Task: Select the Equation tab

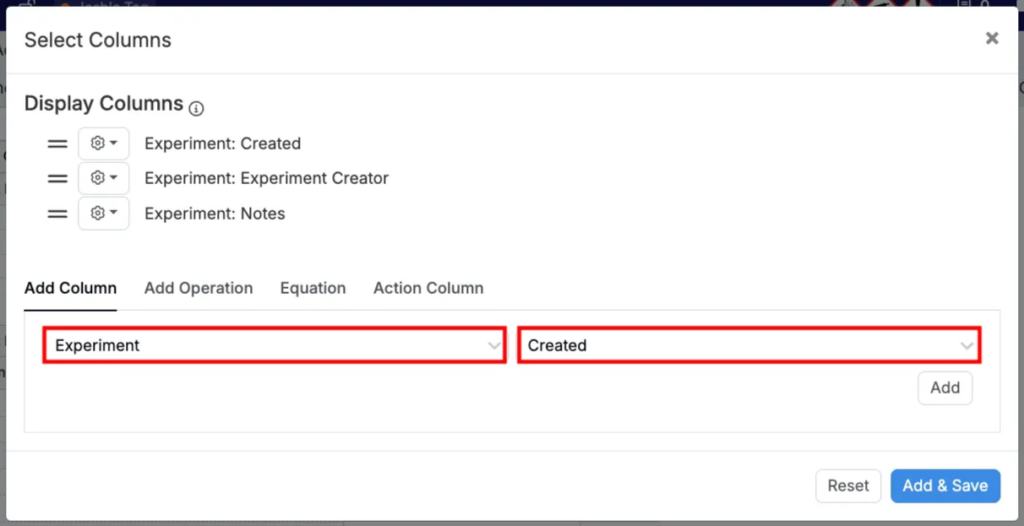Action: 313,288
